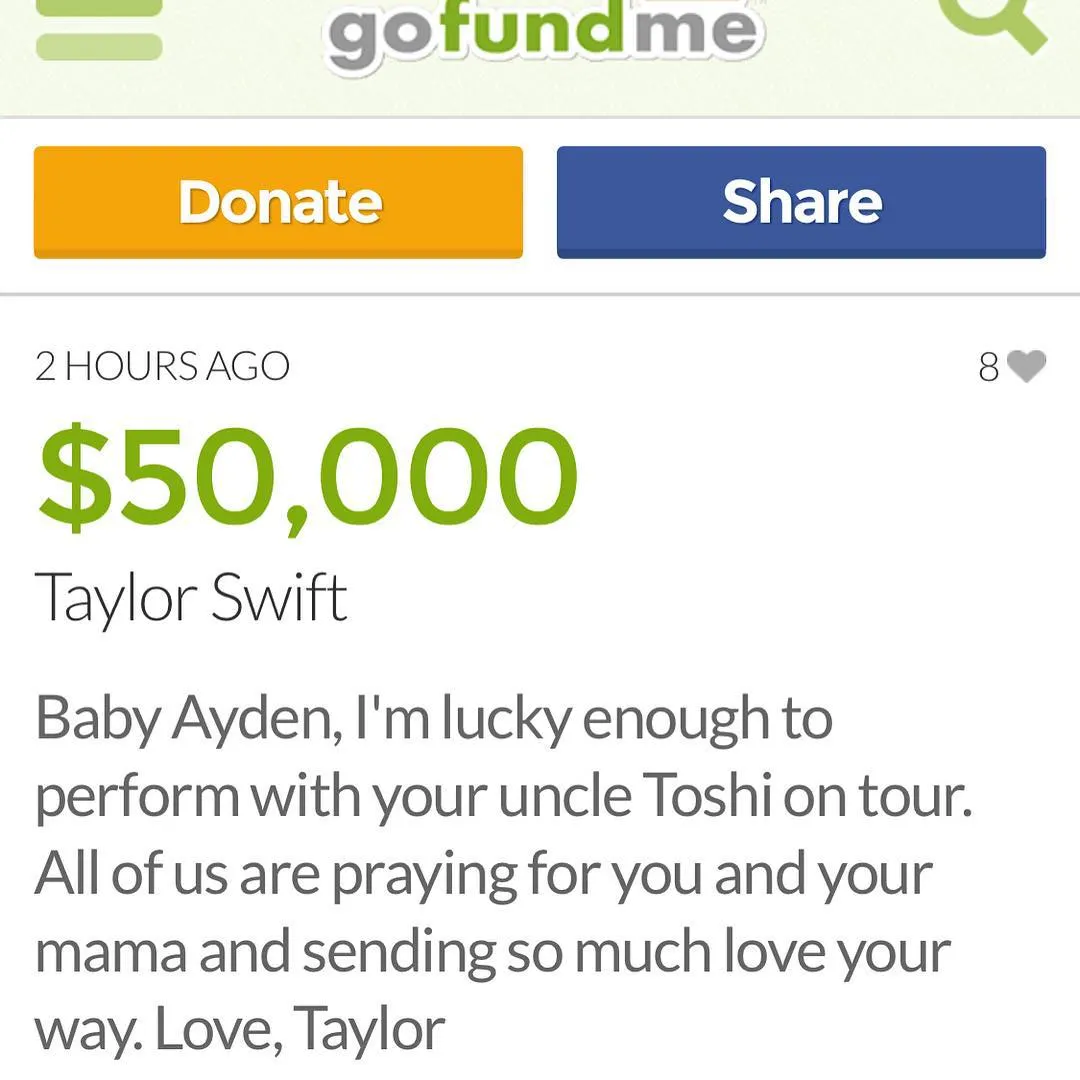Like the donation with the heart icon
1080x1080 pixels.
click(x=1026, y=367)
